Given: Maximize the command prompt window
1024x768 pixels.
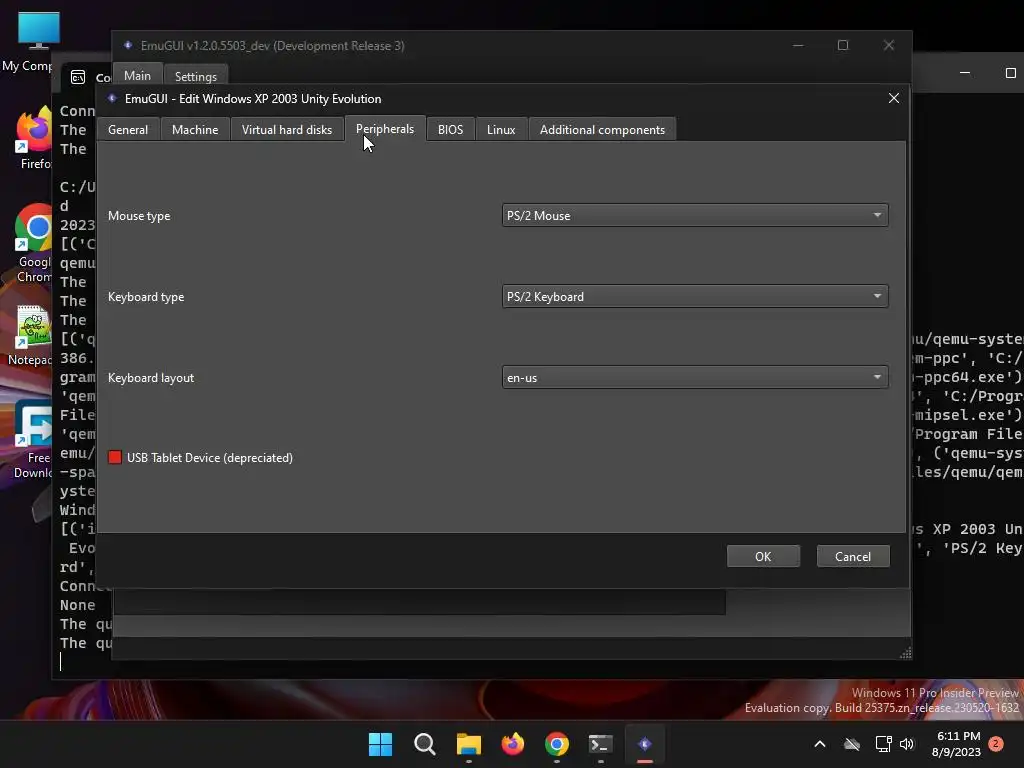Looking at the screenshot, I should coord(1010,72).
